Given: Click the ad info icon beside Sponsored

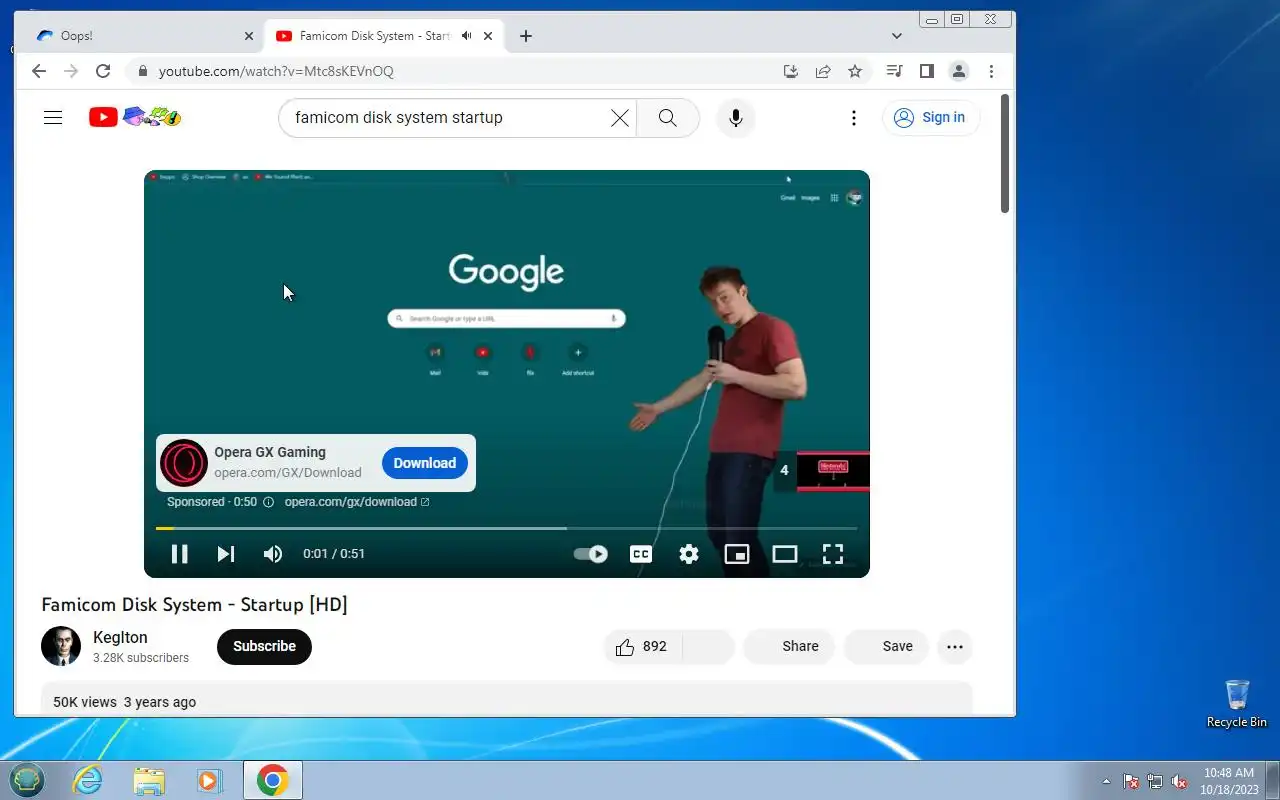Looking at the screenshot, I should coord(268,502).
